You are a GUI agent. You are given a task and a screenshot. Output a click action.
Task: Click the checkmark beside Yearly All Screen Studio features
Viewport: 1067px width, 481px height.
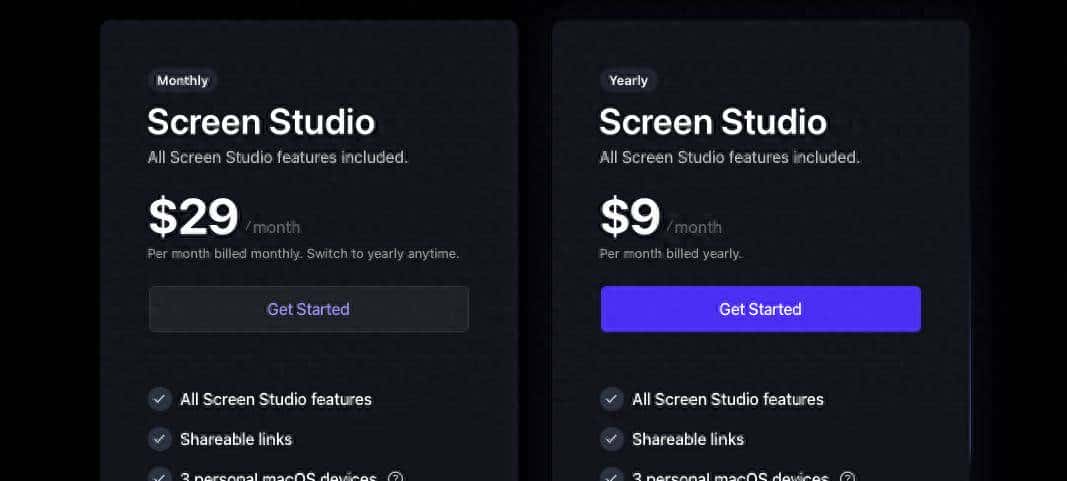click(x=611, y=399)
